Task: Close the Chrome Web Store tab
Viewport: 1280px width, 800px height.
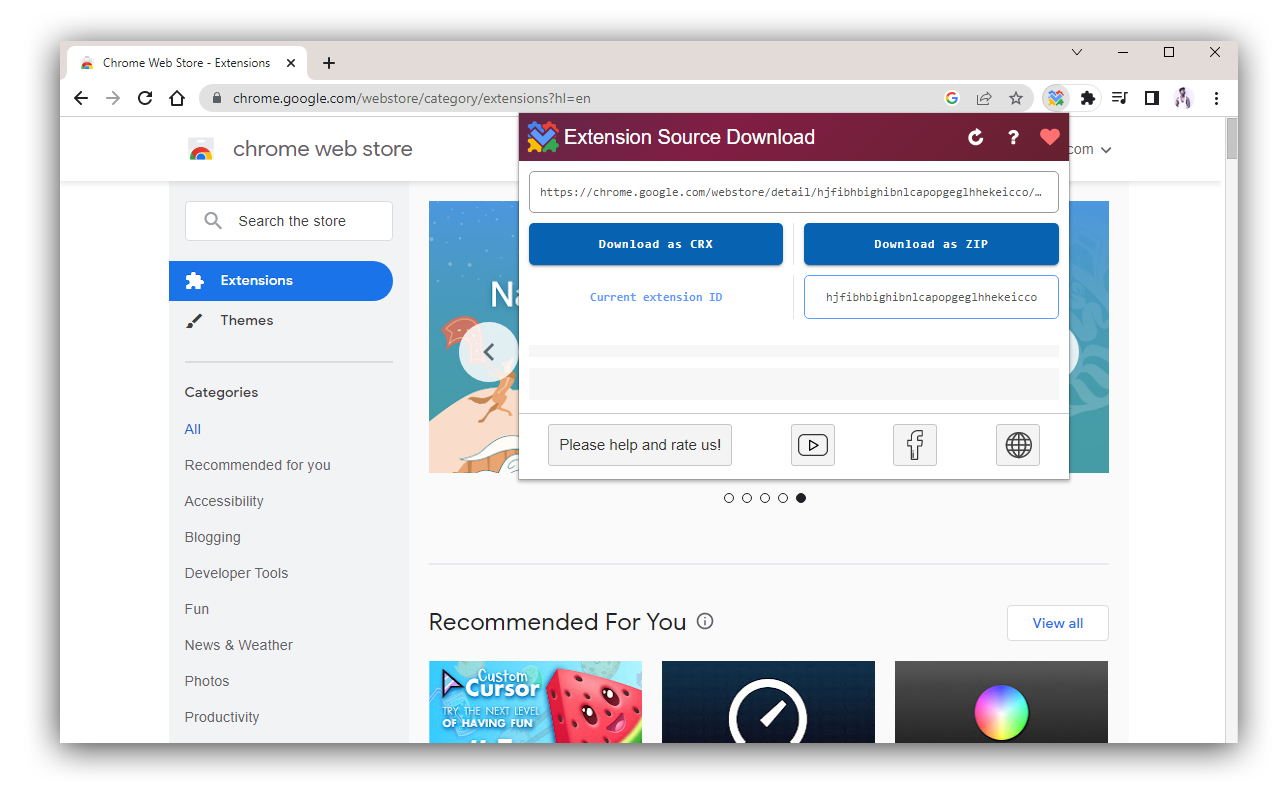Action: click(291, 63)
